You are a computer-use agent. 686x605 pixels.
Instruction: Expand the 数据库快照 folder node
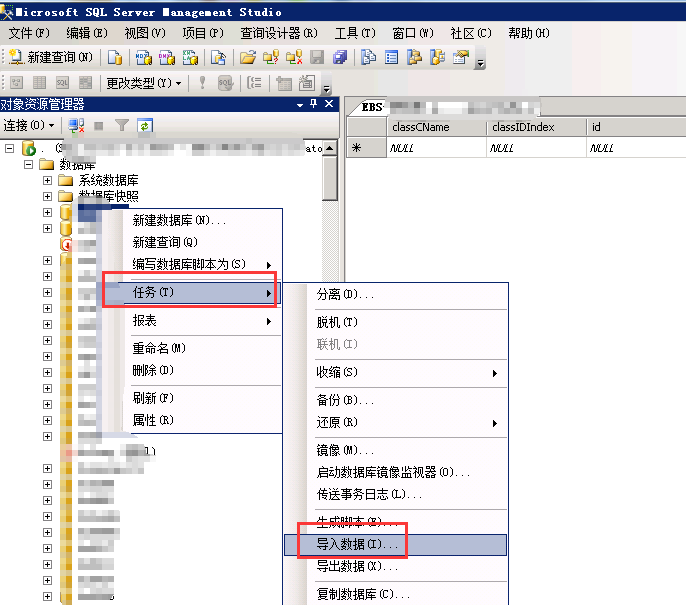click(x=47, y=197)
